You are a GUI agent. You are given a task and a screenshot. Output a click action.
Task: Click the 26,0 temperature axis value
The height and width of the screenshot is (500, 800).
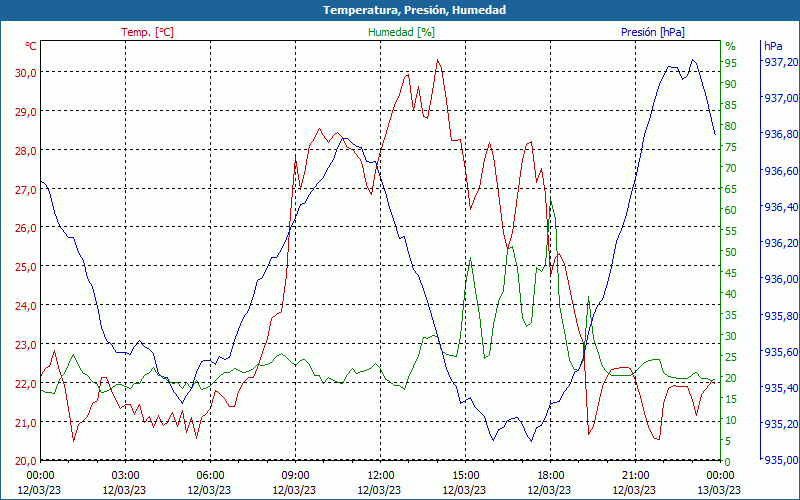pyautogui.click(x=26, y=228)
